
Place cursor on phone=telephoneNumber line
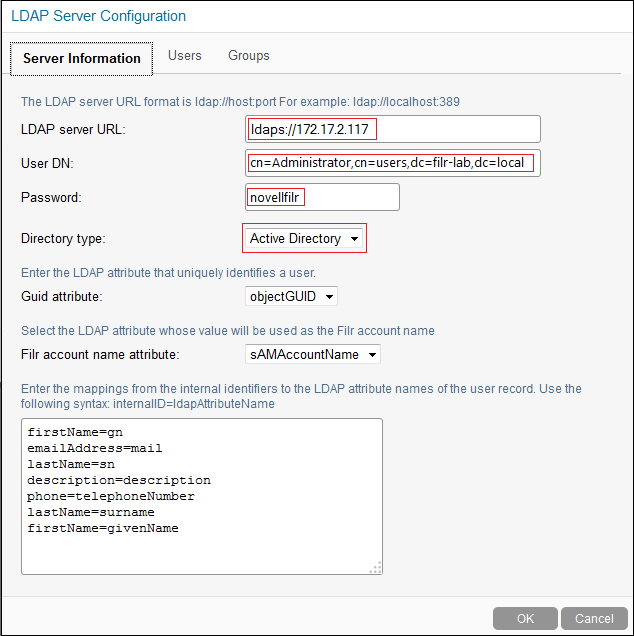[111, 496]
